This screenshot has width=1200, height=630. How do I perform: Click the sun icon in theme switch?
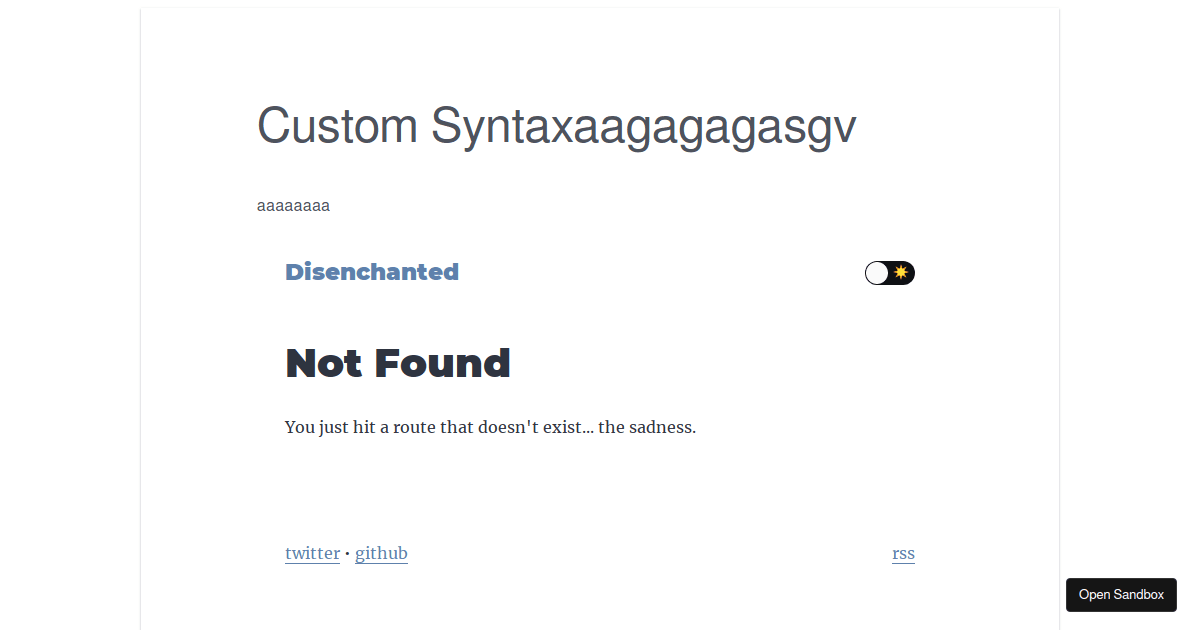[x=901, y=272]
